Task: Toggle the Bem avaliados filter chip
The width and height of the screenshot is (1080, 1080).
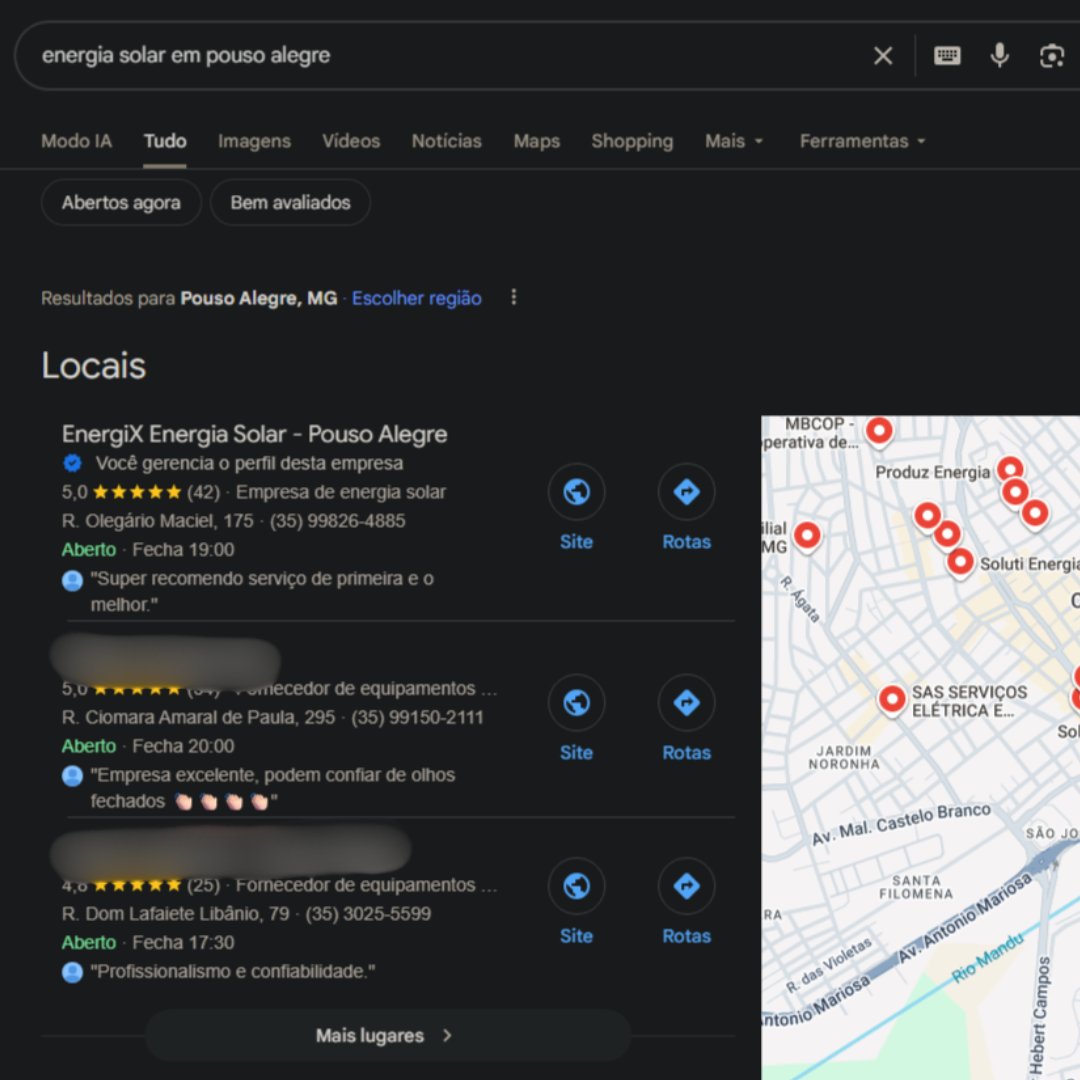Action: pyautogui.click(x=290, y=203)
